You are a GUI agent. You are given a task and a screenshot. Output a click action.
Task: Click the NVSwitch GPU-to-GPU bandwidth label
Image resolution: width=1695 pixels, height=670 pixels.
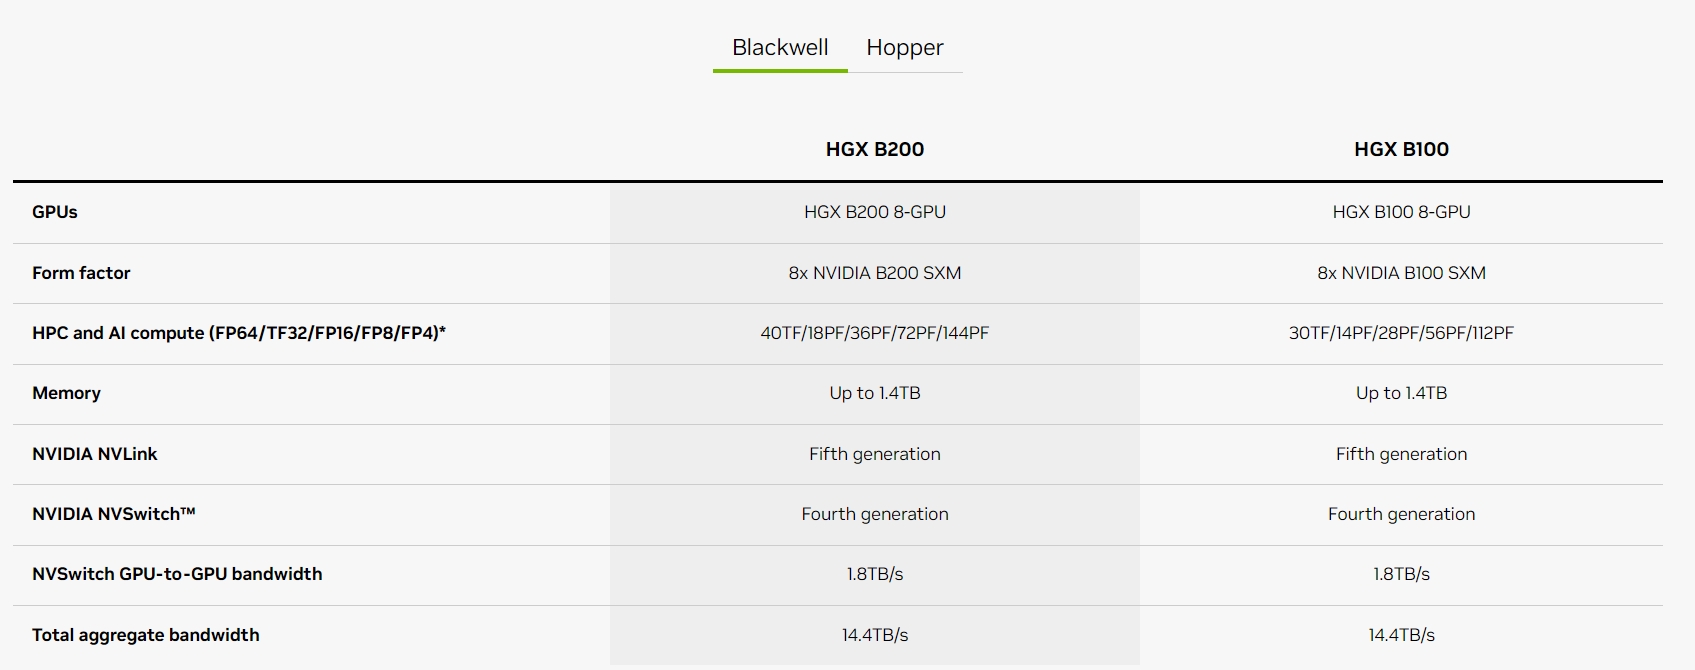[177, 574]
